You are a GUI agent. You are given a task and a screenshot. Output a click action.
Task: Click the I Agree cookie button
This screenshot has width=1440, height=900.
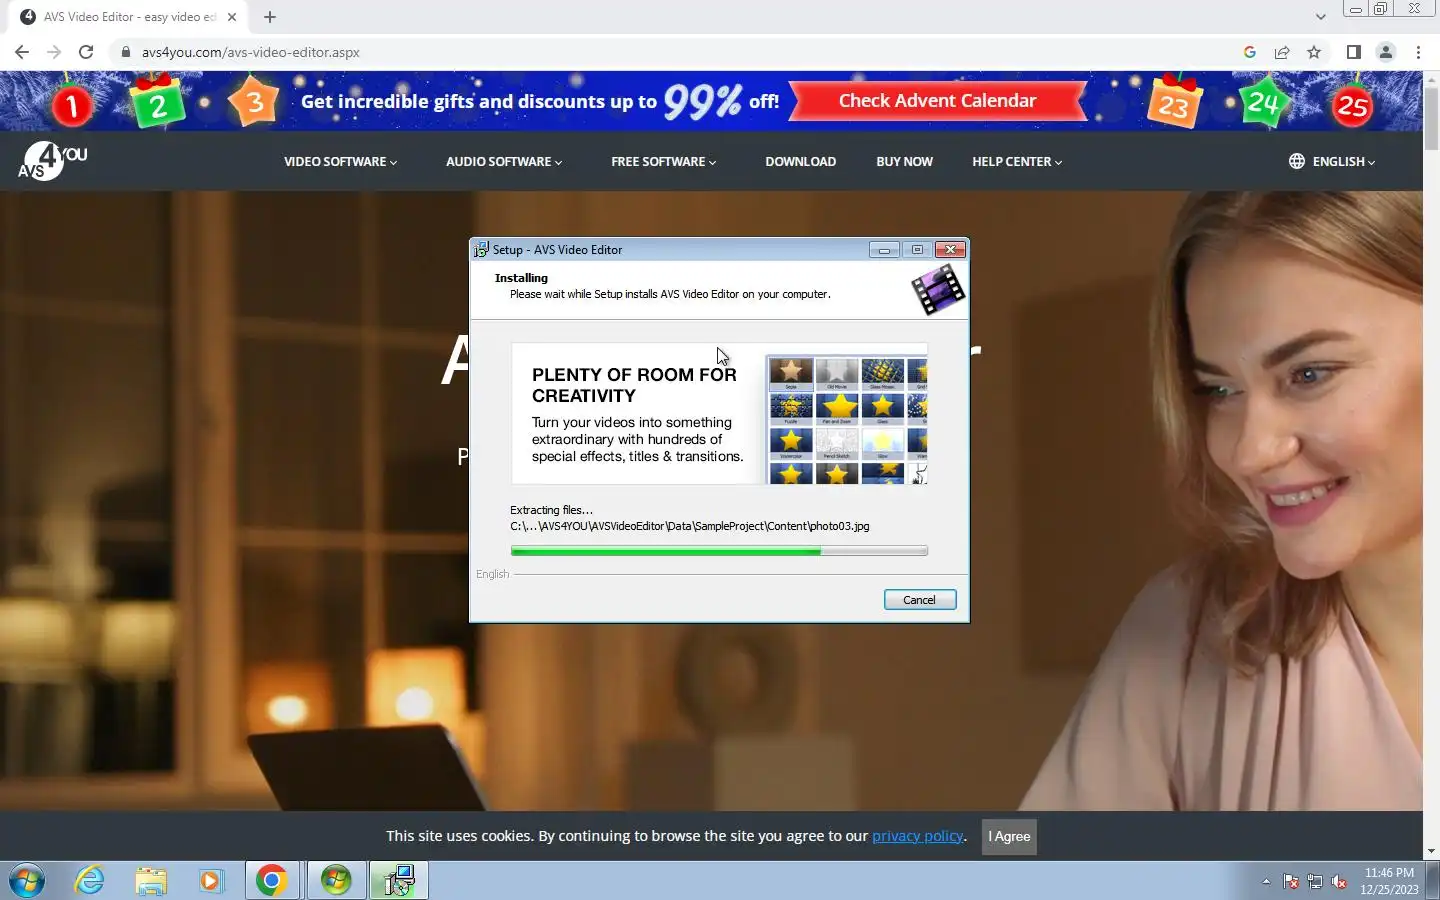point(1009,836)
